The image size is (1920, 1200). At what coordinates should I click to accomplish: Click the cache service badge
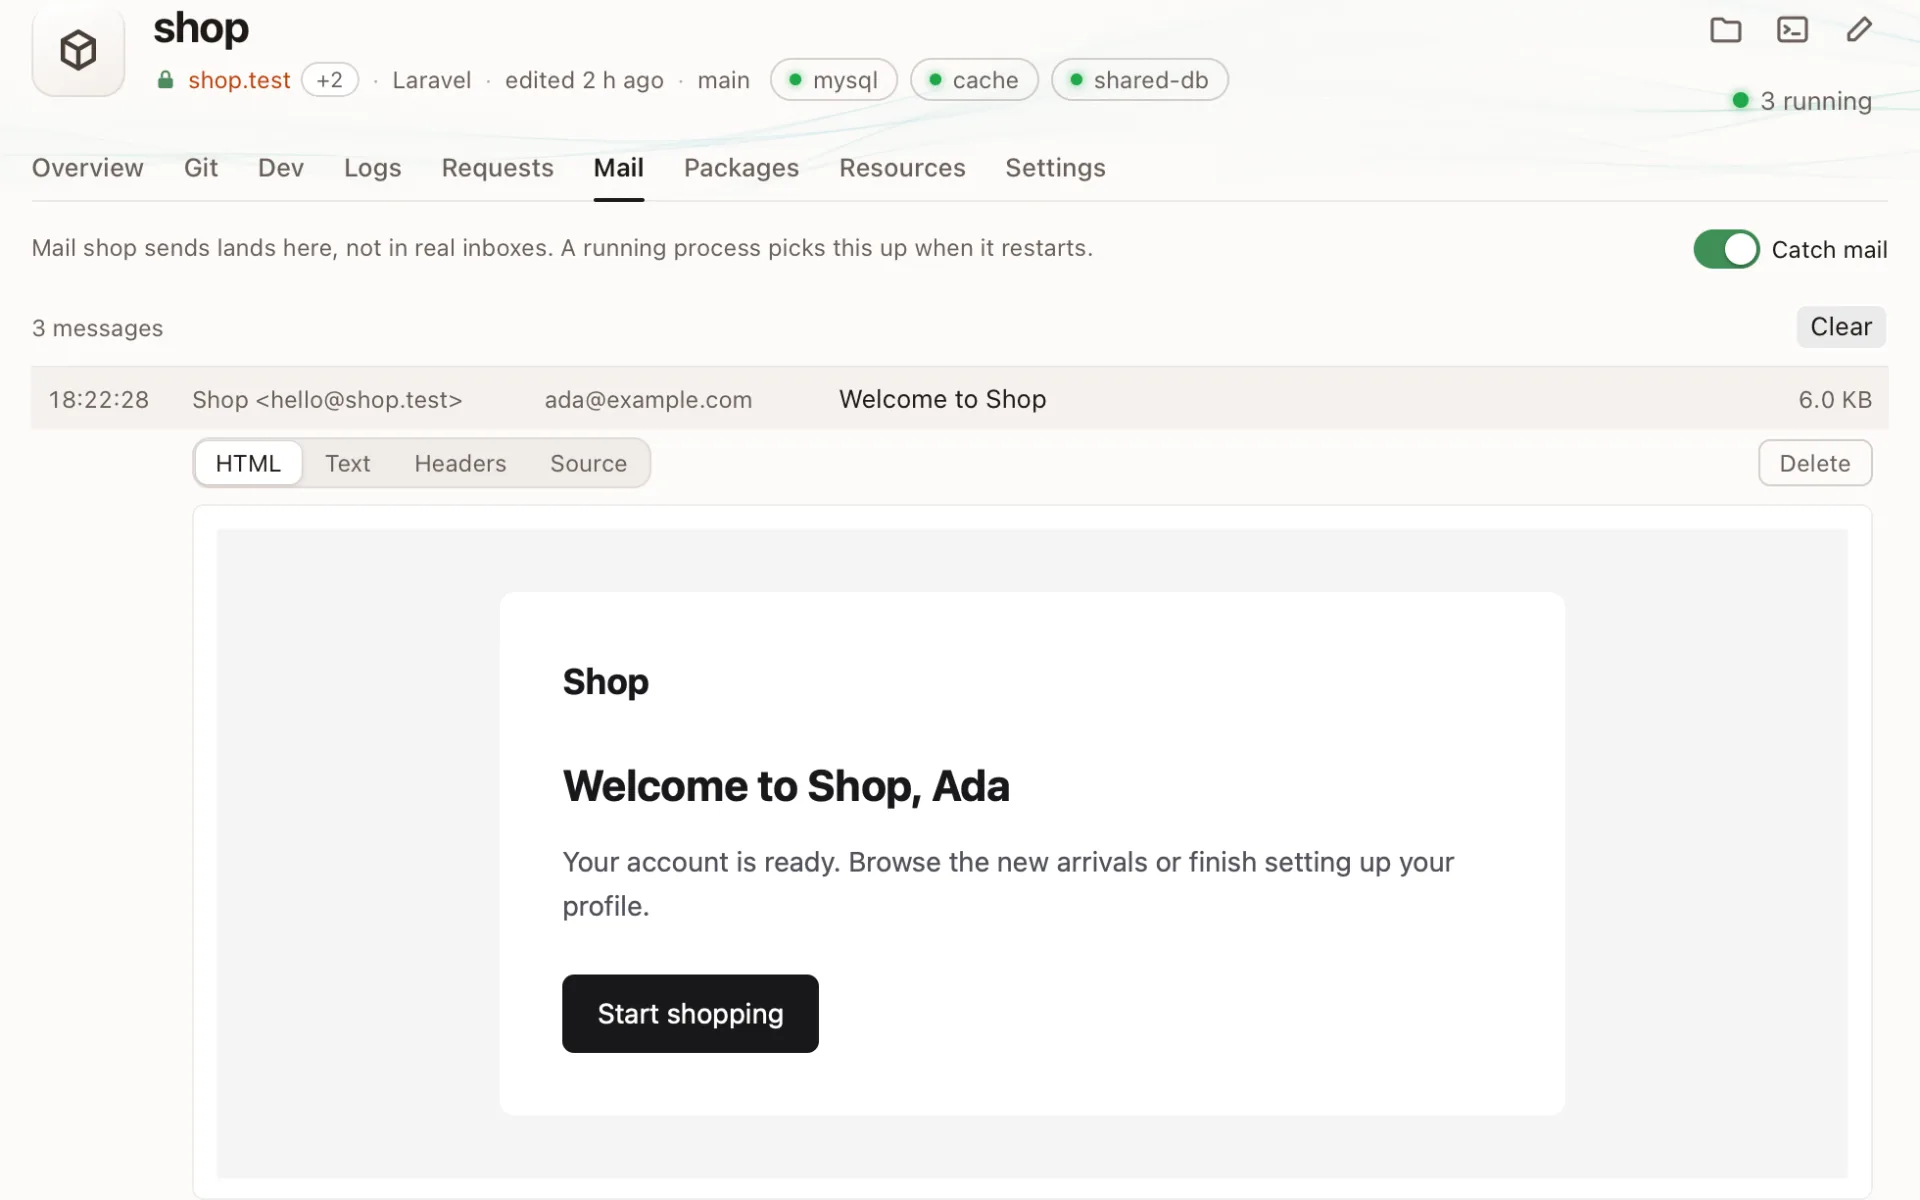click(974, 80)
